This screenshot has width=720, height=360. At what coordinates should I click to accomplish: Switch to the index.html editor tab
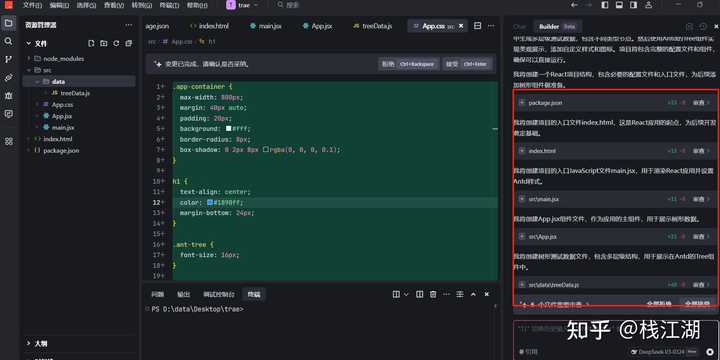[x=209, y=26]
